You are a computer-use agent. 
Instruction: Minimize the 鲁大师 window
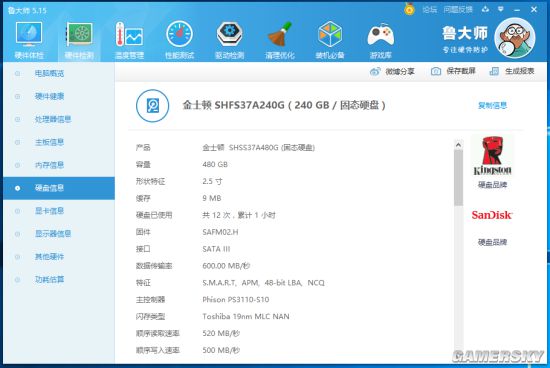pos(517,10)
